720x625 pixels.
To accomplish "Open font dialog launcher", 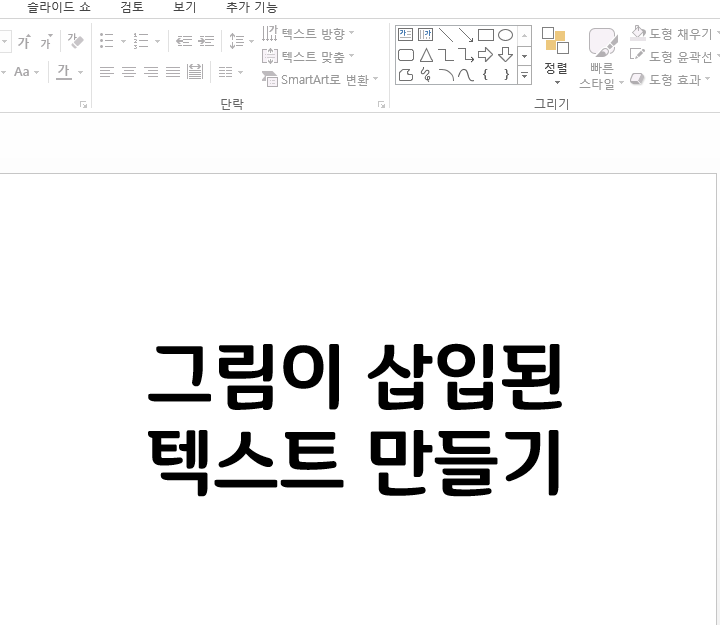I will [83, 105].
